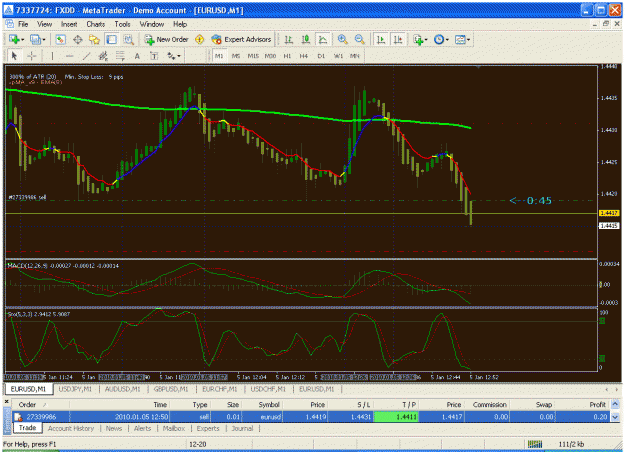
Task: Launch MetaEditor via yellow diamond icon
Action: pos(199,39)
